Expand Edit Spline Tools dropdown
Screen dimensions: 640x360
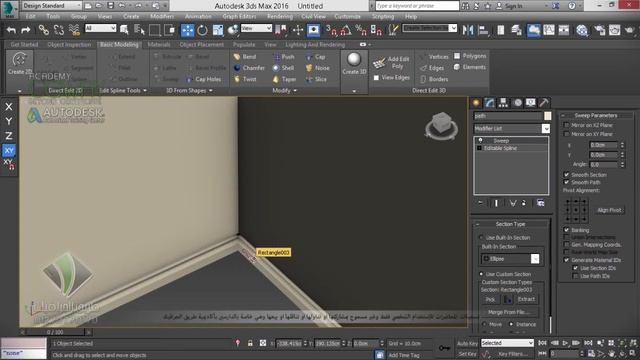[x=123, y=90]
